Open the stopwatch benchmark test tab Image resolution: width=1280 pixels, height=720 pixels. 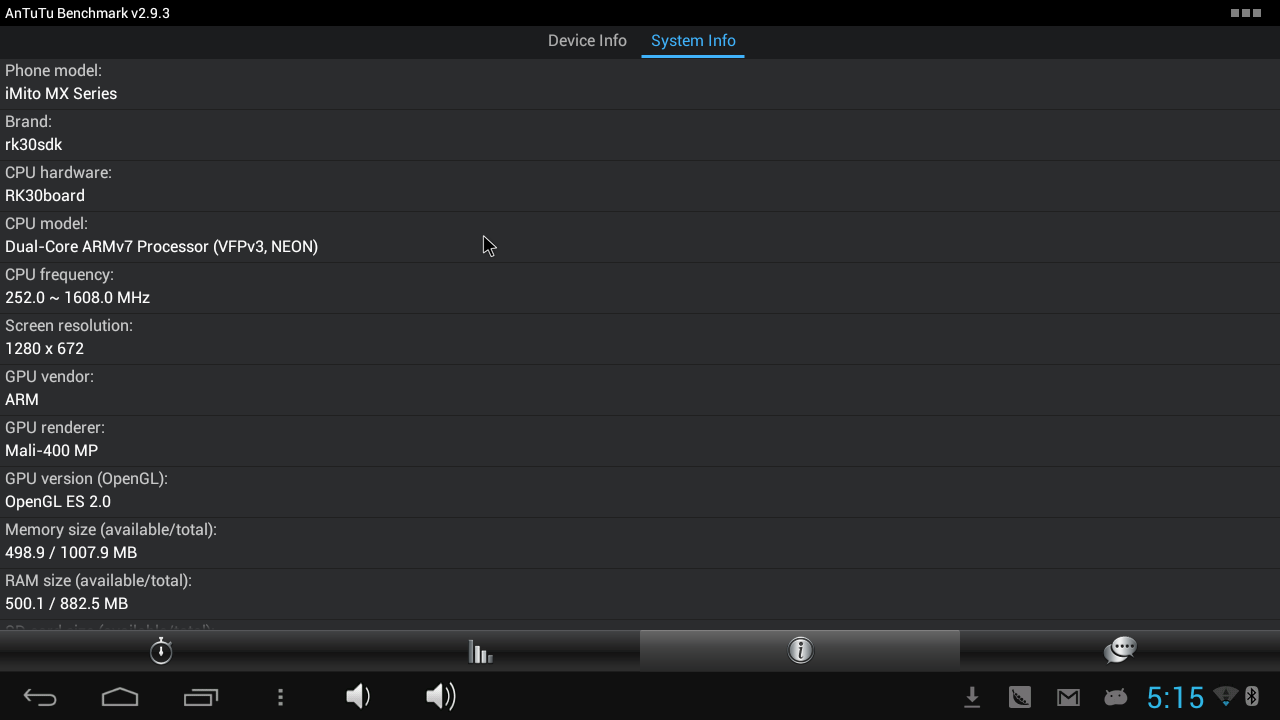coord(160,651)
